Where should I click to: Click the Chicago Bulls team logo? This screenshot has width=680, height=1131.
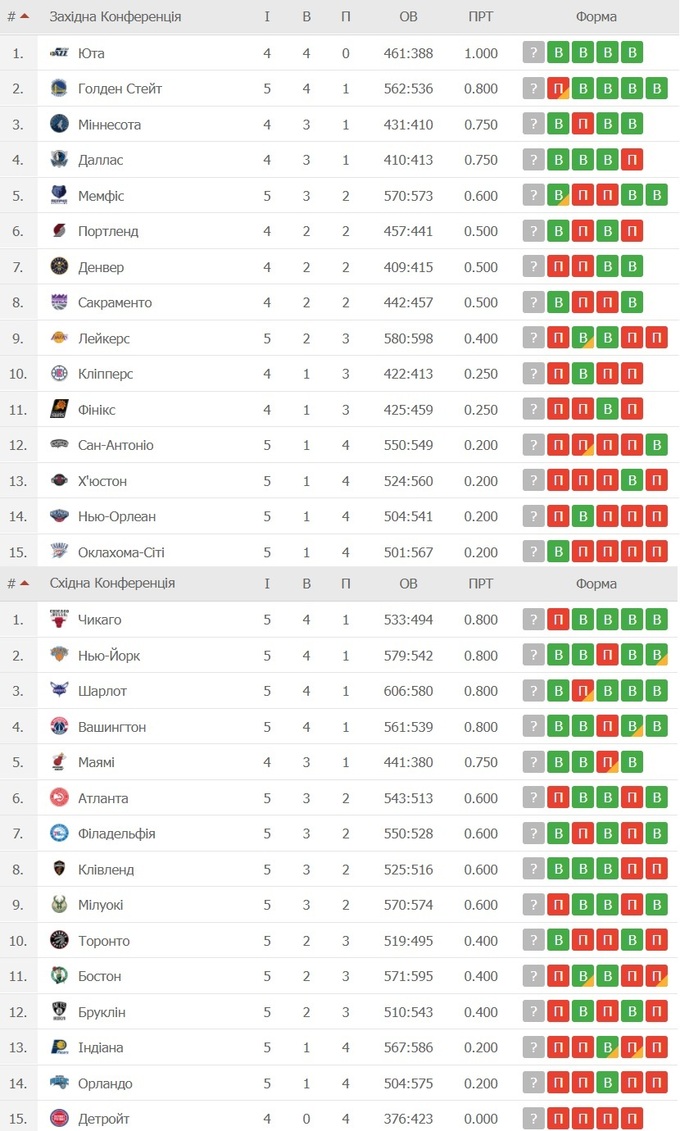coord(59,620)
